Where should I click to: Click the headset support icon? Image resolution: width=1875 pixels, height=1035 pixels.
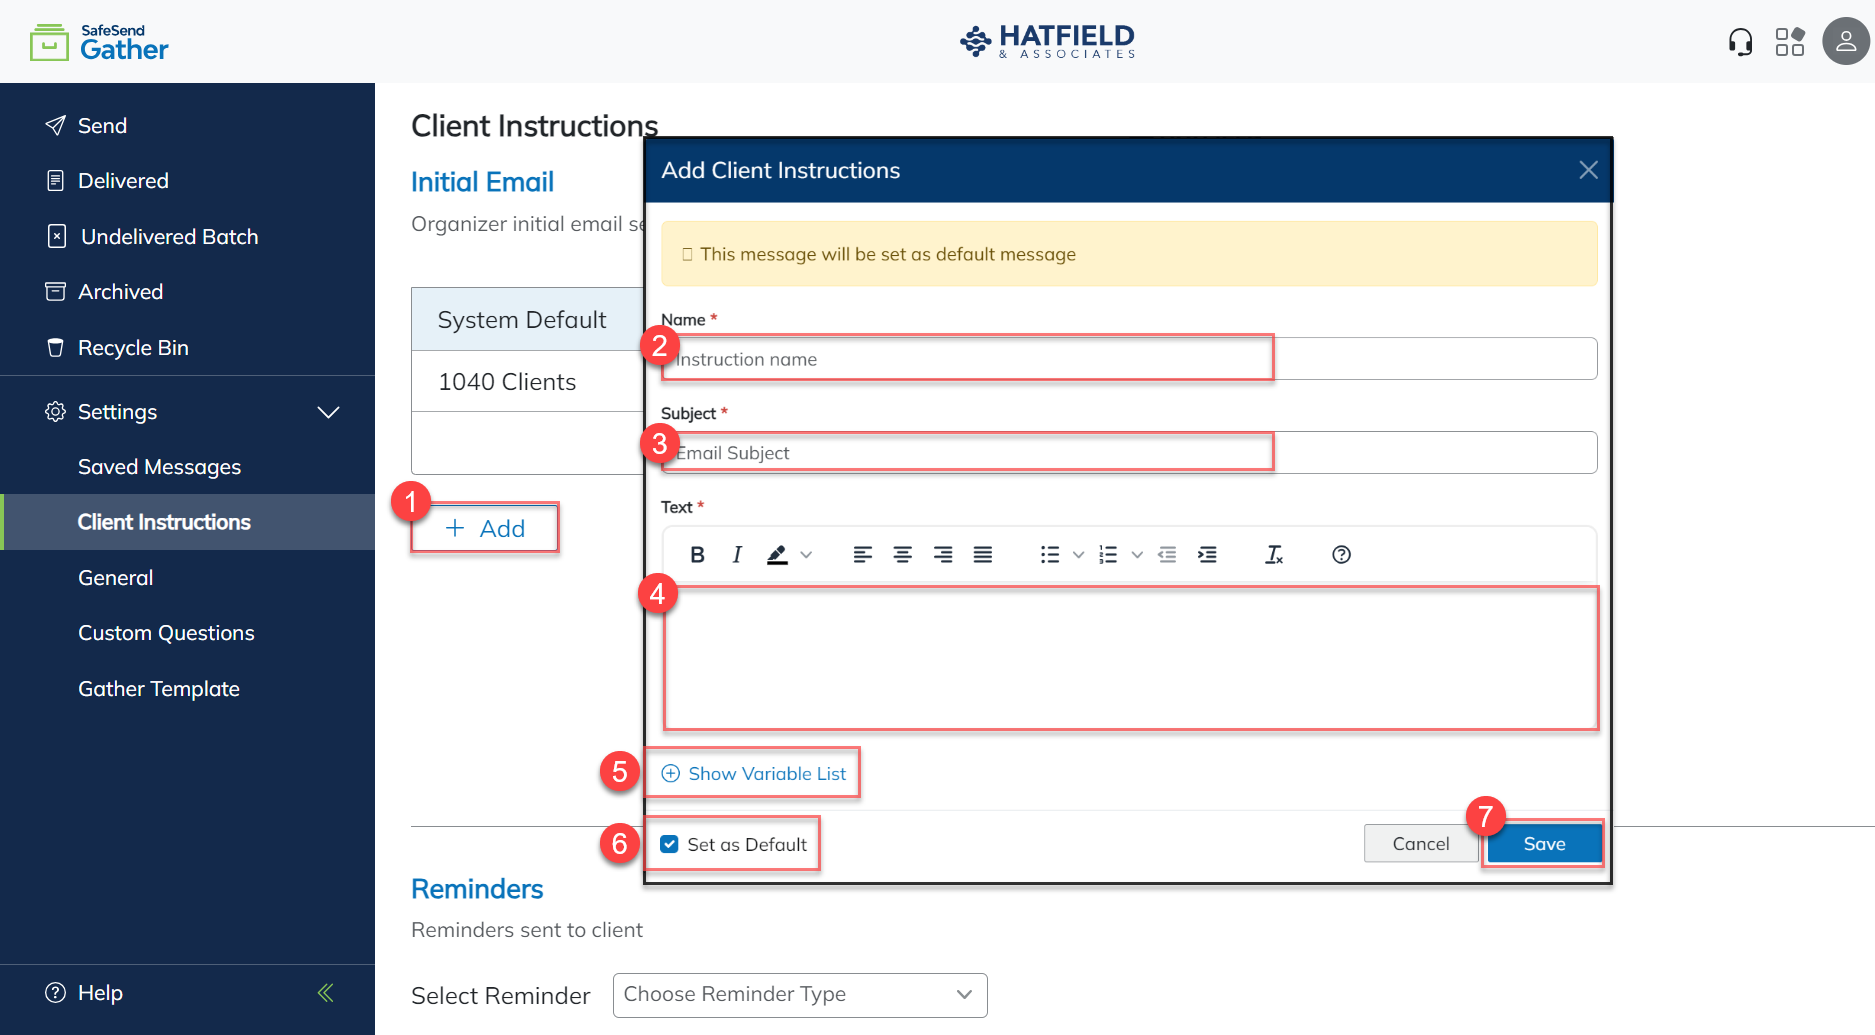coord(1740,41)
